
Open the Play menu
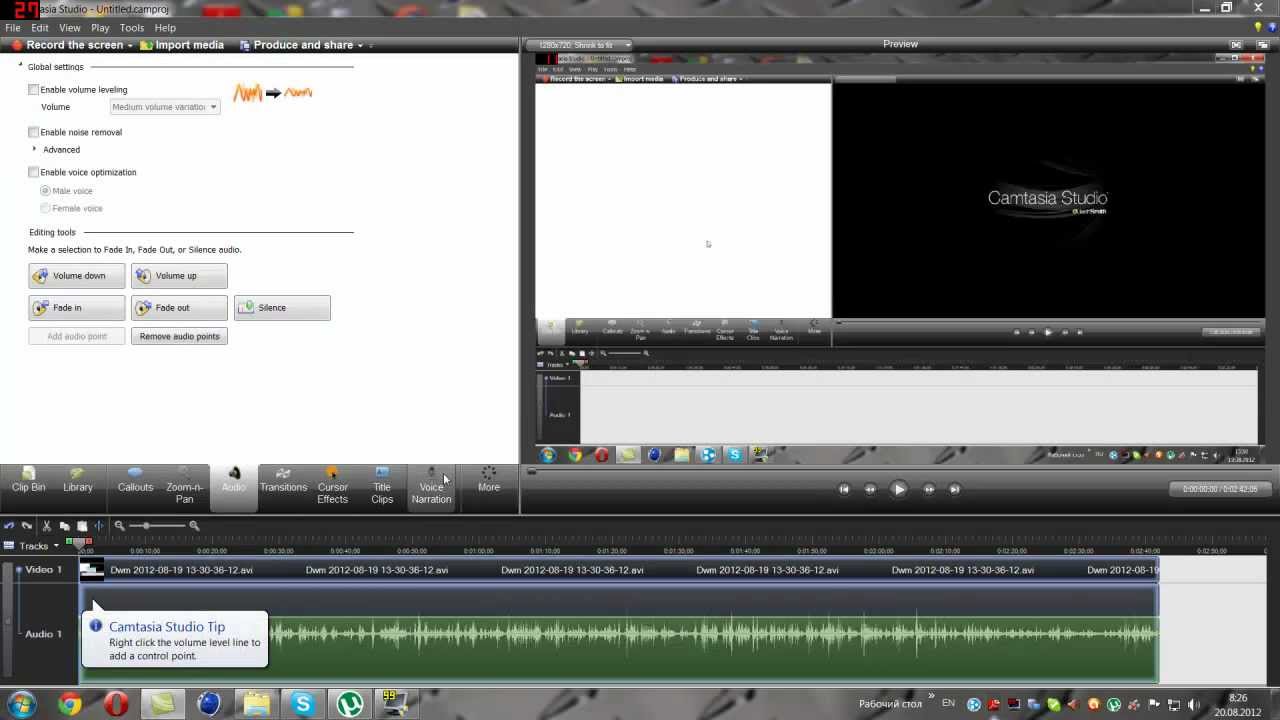point(100,28)
